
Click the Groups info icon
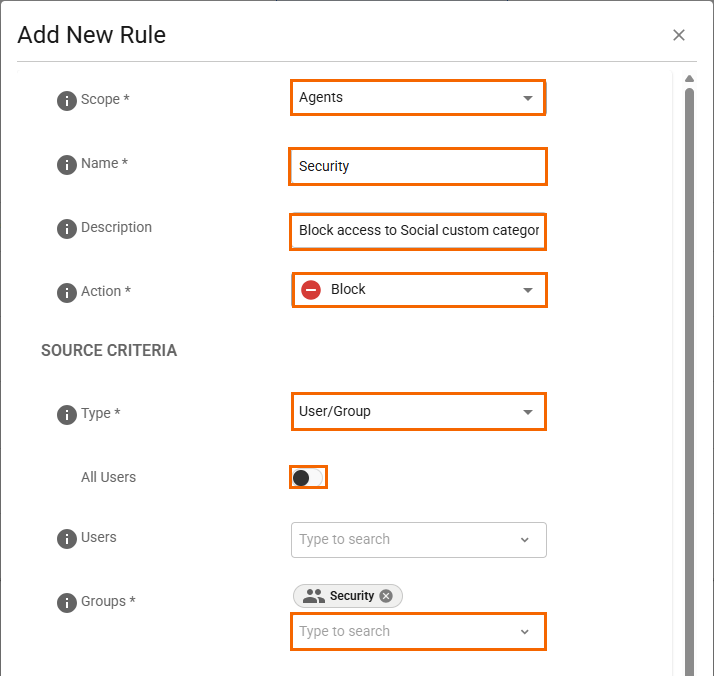coord(67,603)
